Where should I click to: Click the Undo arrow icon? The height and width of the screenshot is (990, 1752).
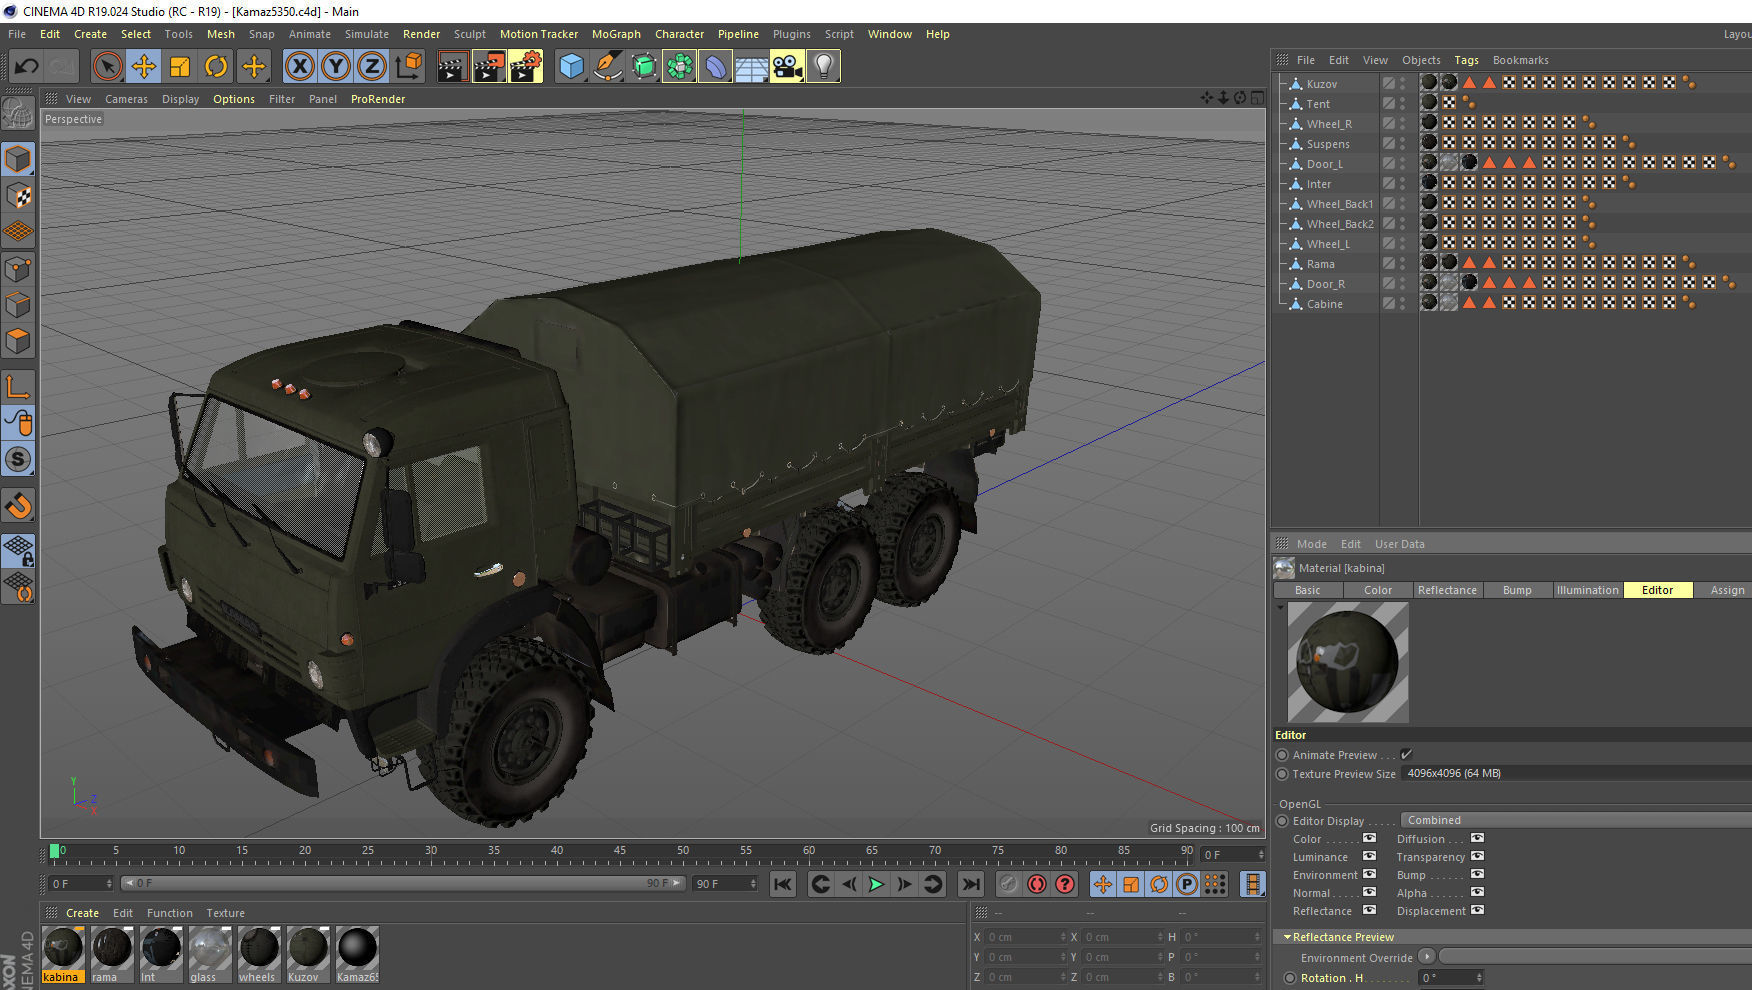click(26, 67)
